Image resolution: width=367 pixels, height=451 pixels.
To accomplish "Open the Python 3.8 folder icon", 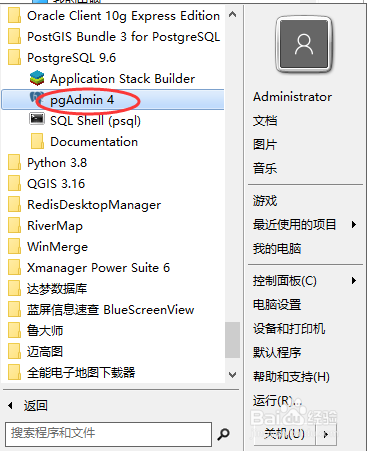I will point(14,162).
